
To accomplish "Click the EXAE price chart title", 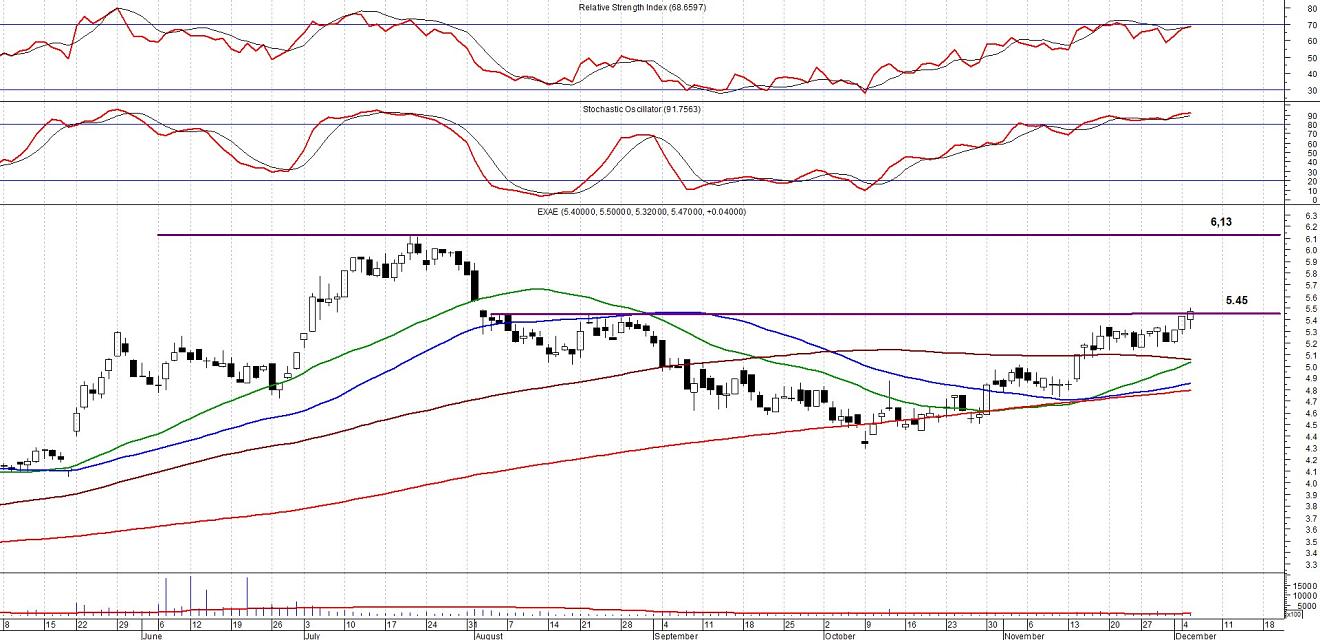I will (x=641, y=212).
